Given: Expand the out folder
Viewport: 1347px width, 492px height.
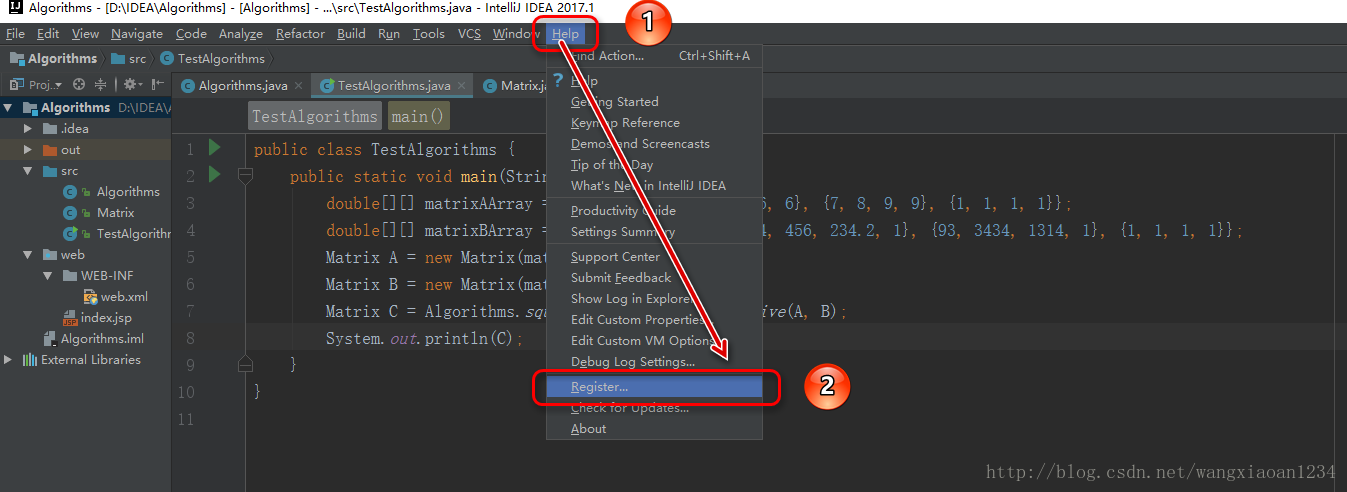Looking at the screenshot, I should (29, 150).
